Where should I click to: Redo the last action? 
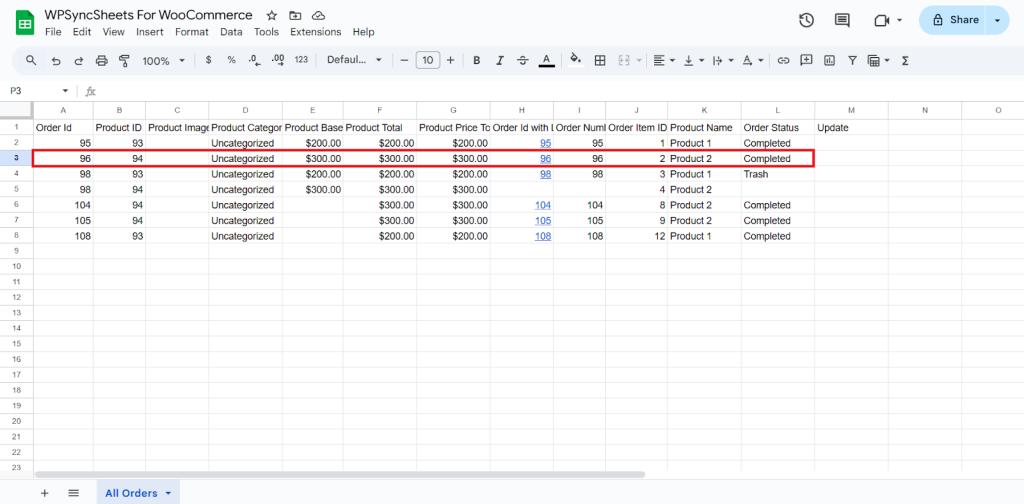78,61
